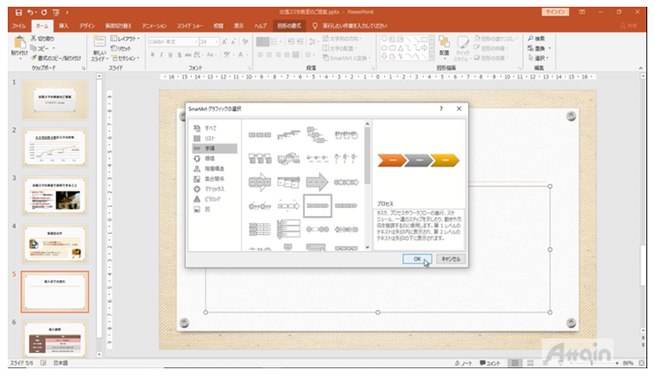Viewport: 655px width, 376px height.
Task: Click the dialog help question mark
Action: click(441, 109)
